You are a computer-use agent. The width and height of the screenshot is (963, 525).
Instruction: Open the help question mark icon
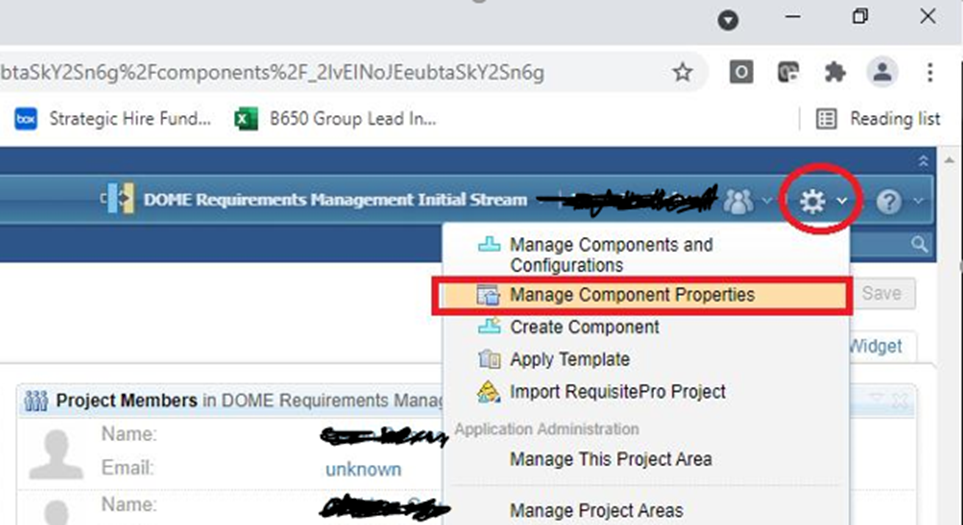coord(889,202)
